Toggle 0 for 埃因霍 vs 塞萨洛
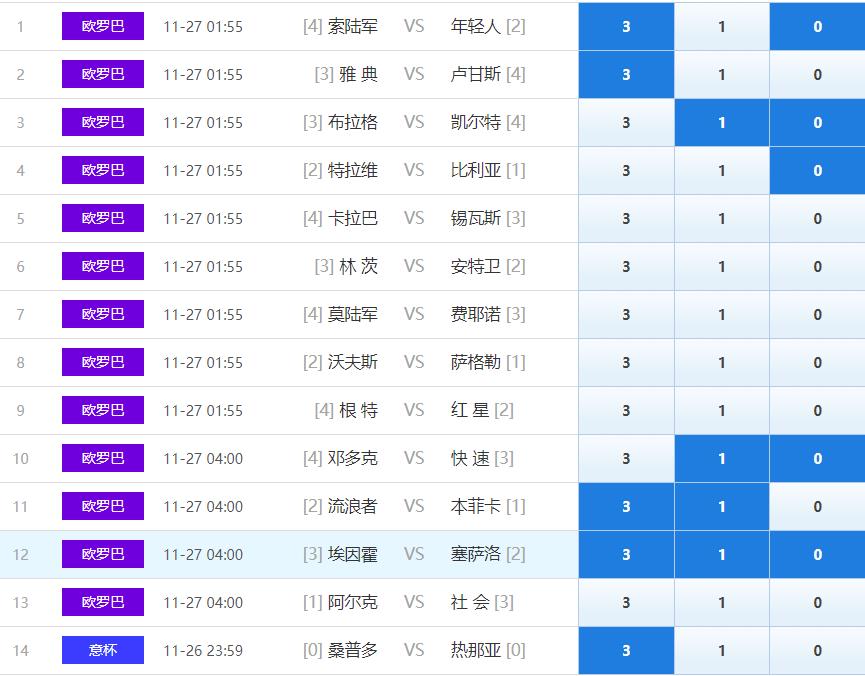This screenshot has width=865, height=676. click(x=818, y=555)
